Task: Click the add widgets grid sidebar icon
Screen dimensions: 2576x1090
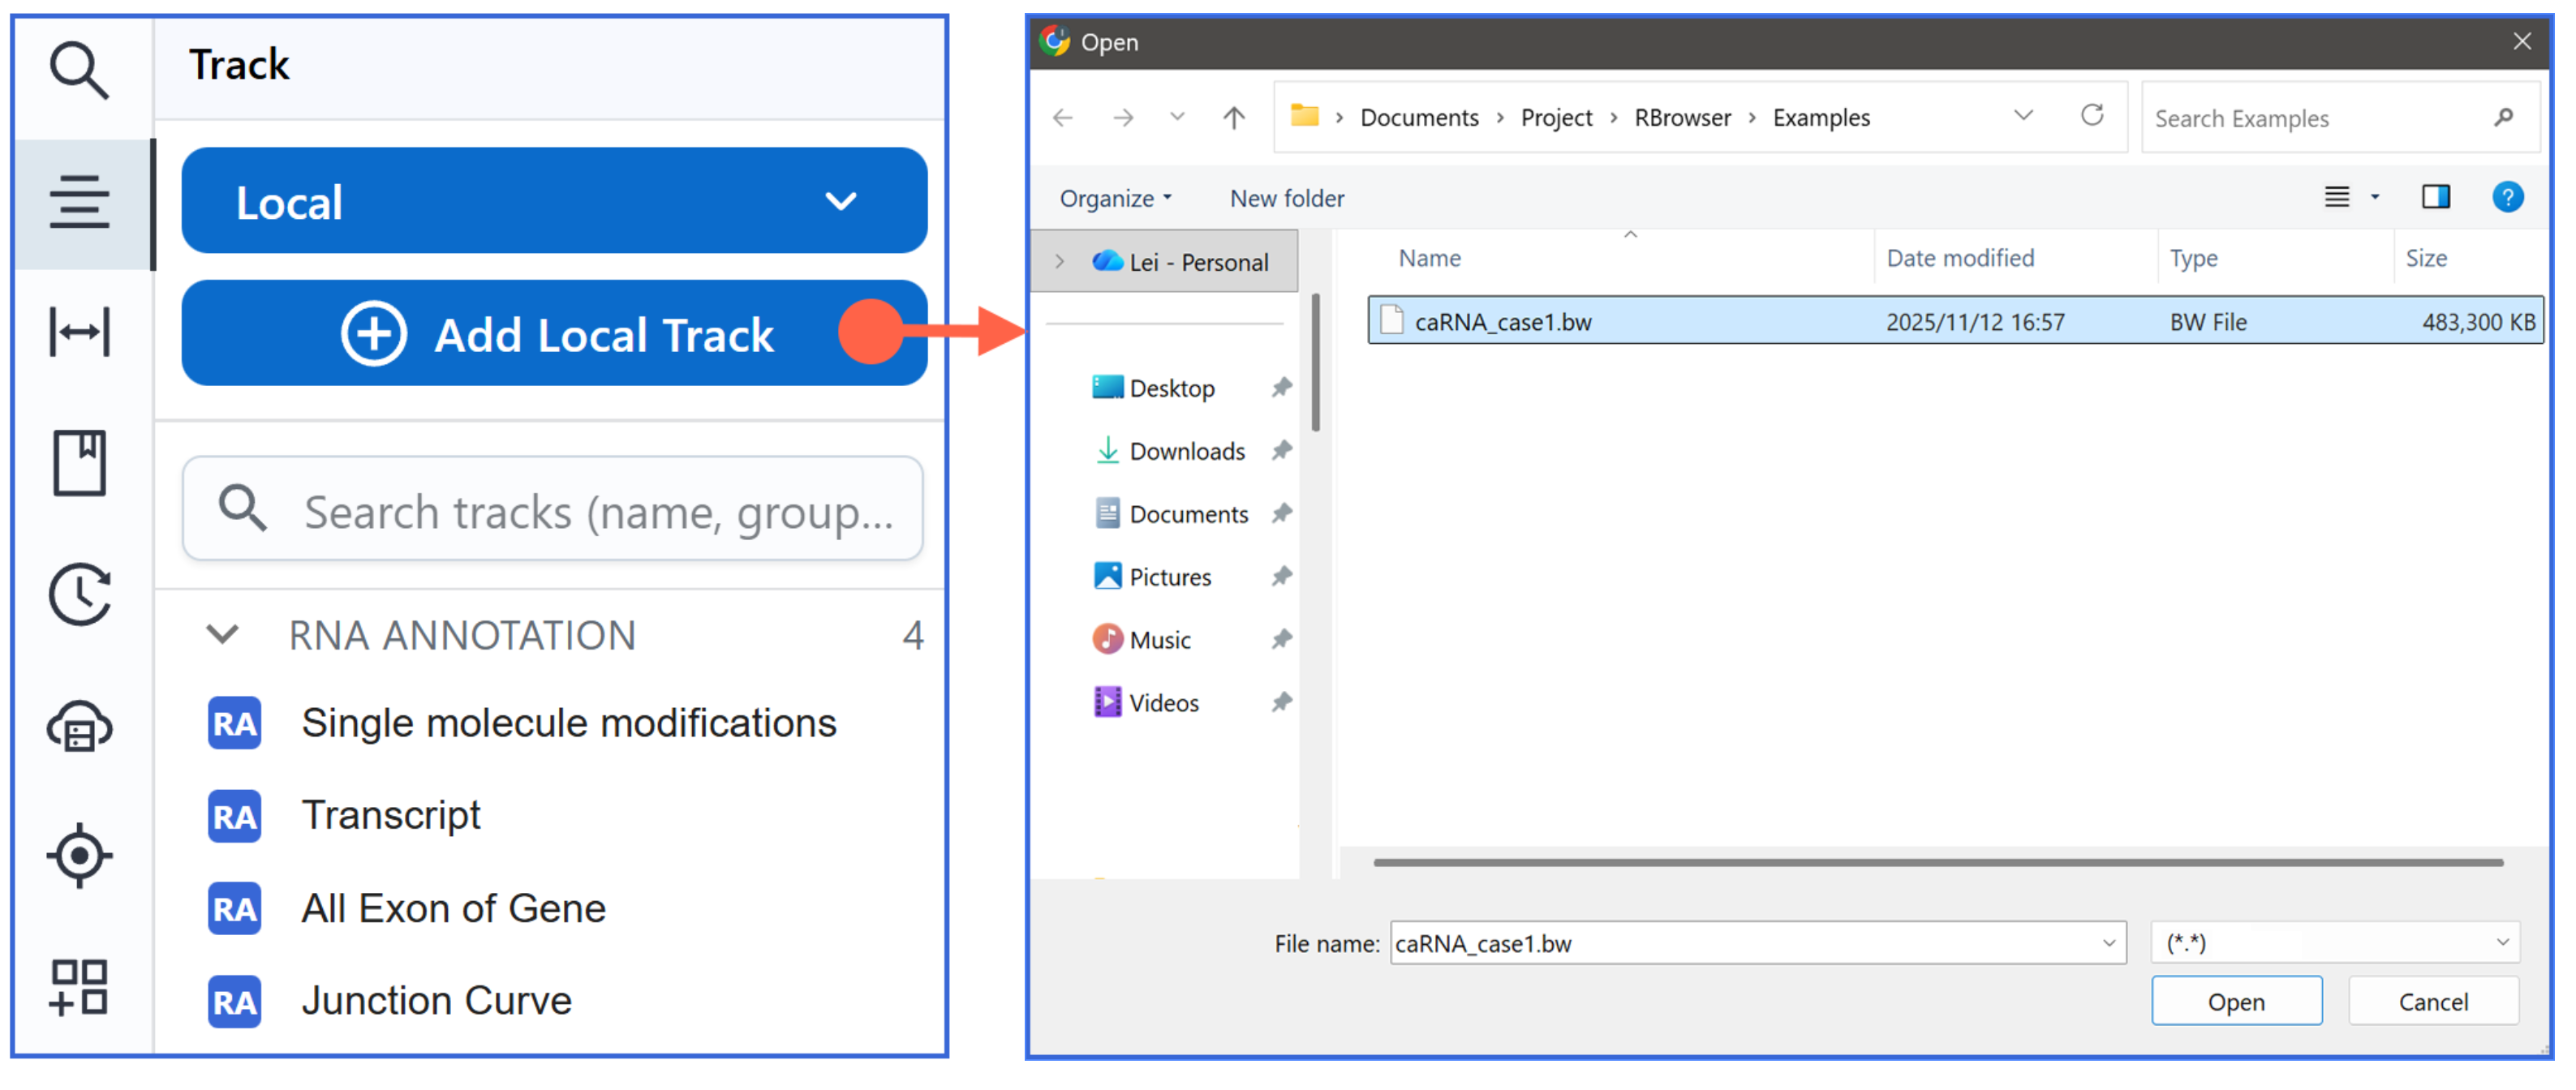Action: pyautogui.click(x=79, y=986)
